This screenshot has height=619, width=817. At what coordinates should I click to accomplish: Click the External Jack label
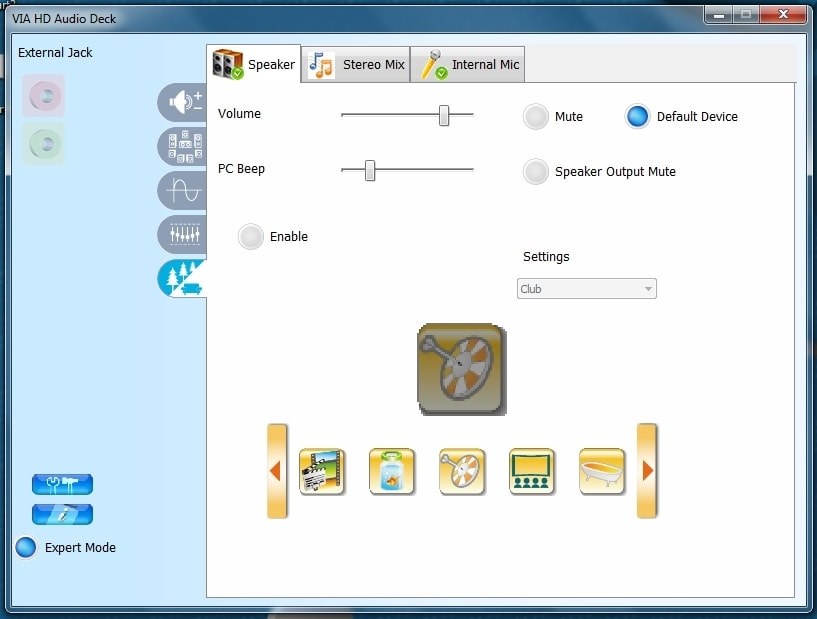[x=55, y=53]
